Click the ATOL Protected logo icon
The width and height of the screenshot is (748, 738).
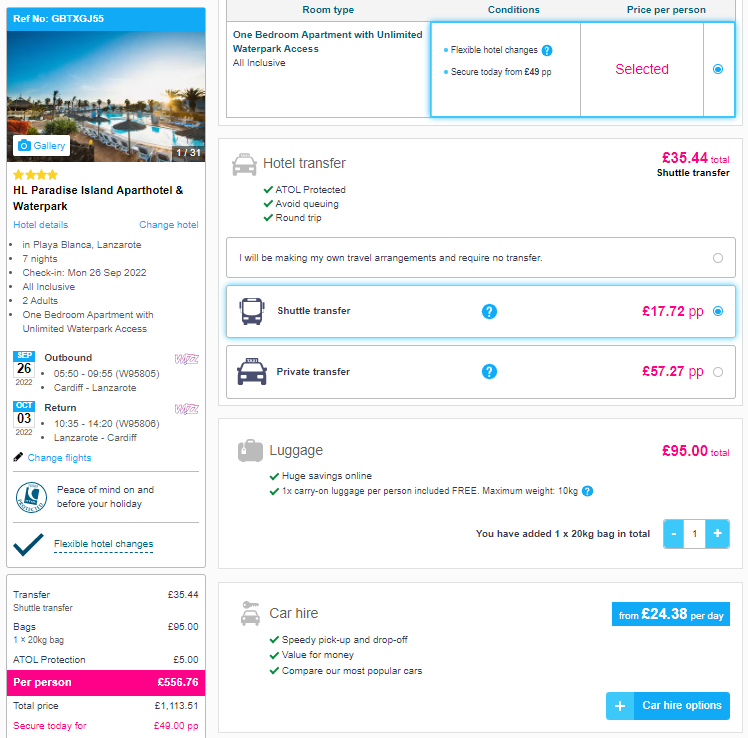[31, 497]
